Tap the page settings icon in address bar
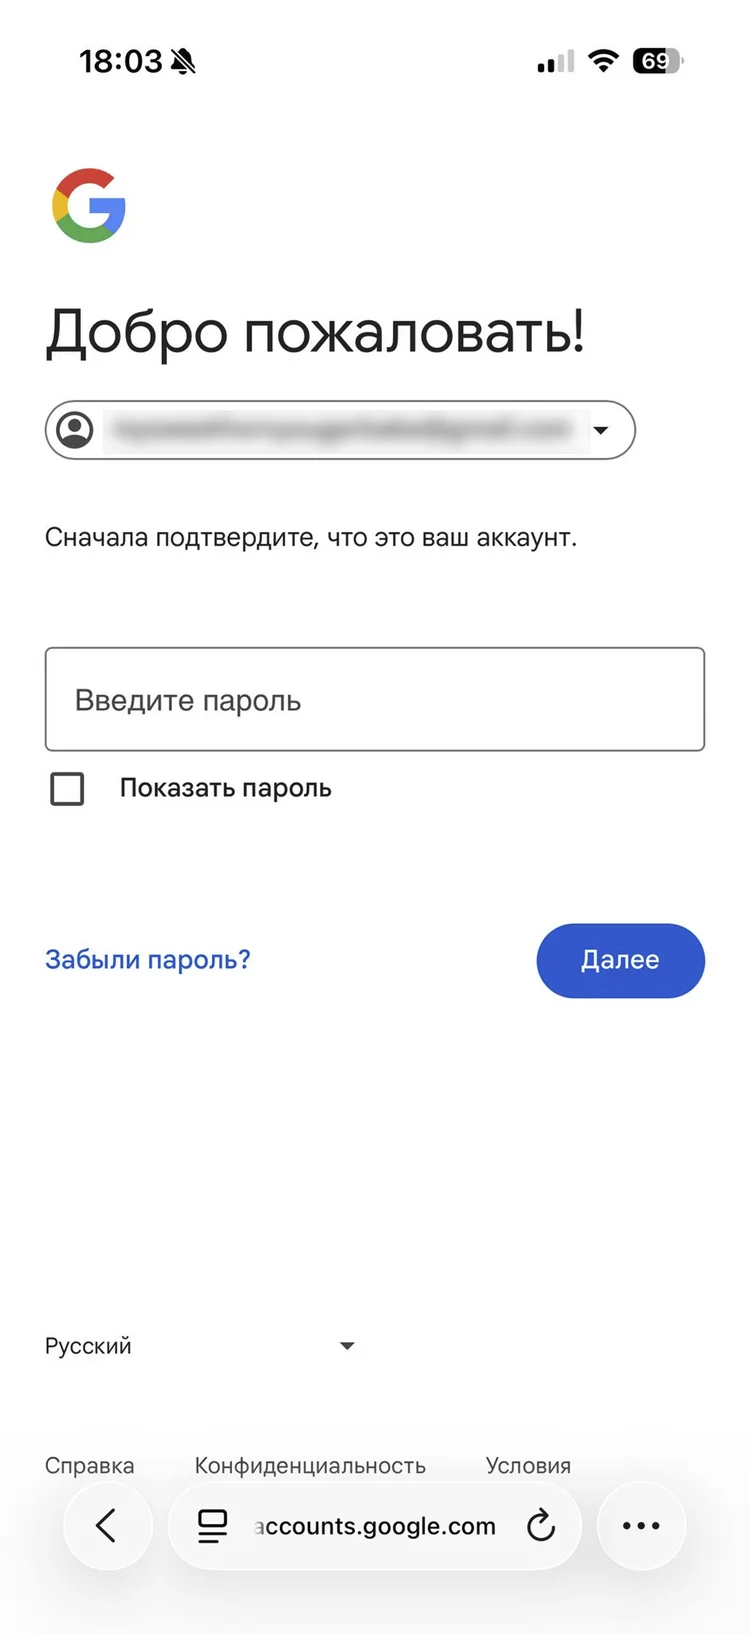The width and height of the screenshot is (750, 1634). click(x=212, y=1525)
